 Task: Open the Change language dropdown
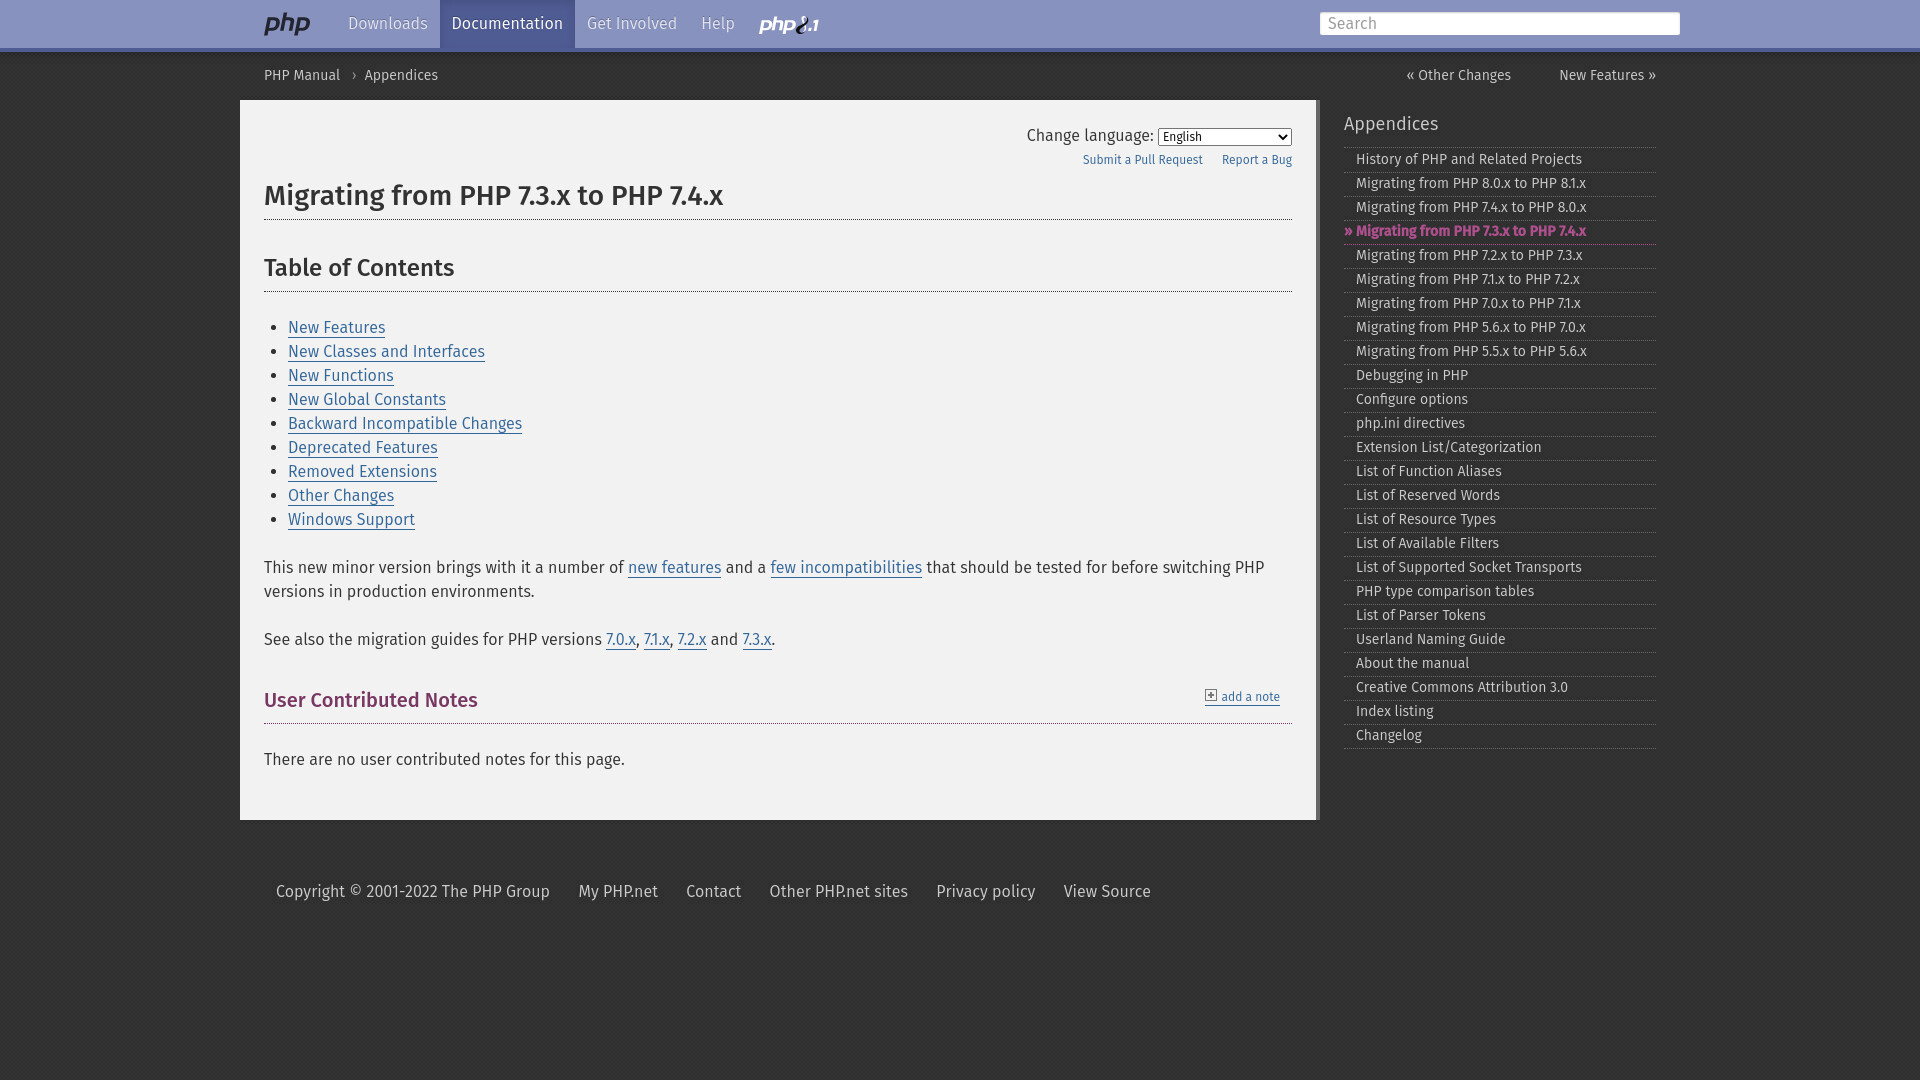pos(1224,137)
